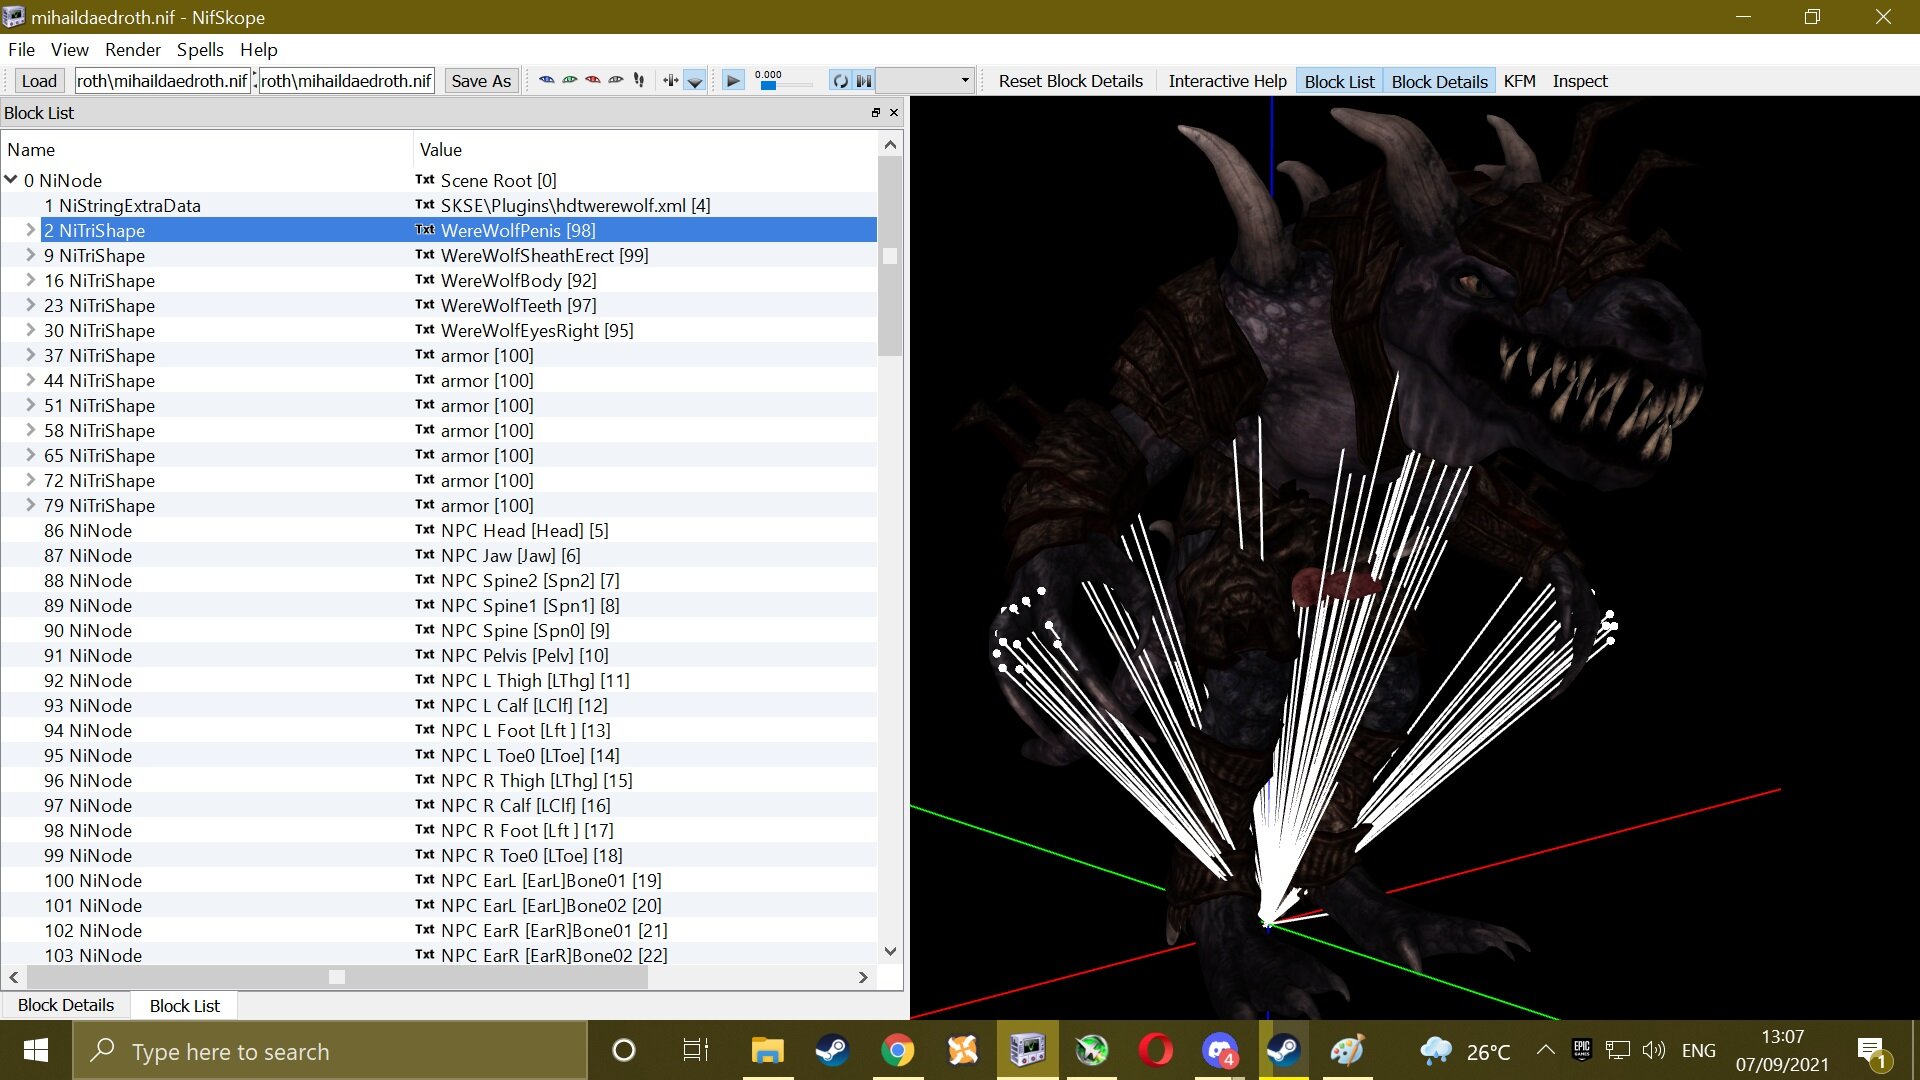Collapse the 0 NiNode root
The width and height of the screenshot is (1920, 1080).
tap(11, 180)
